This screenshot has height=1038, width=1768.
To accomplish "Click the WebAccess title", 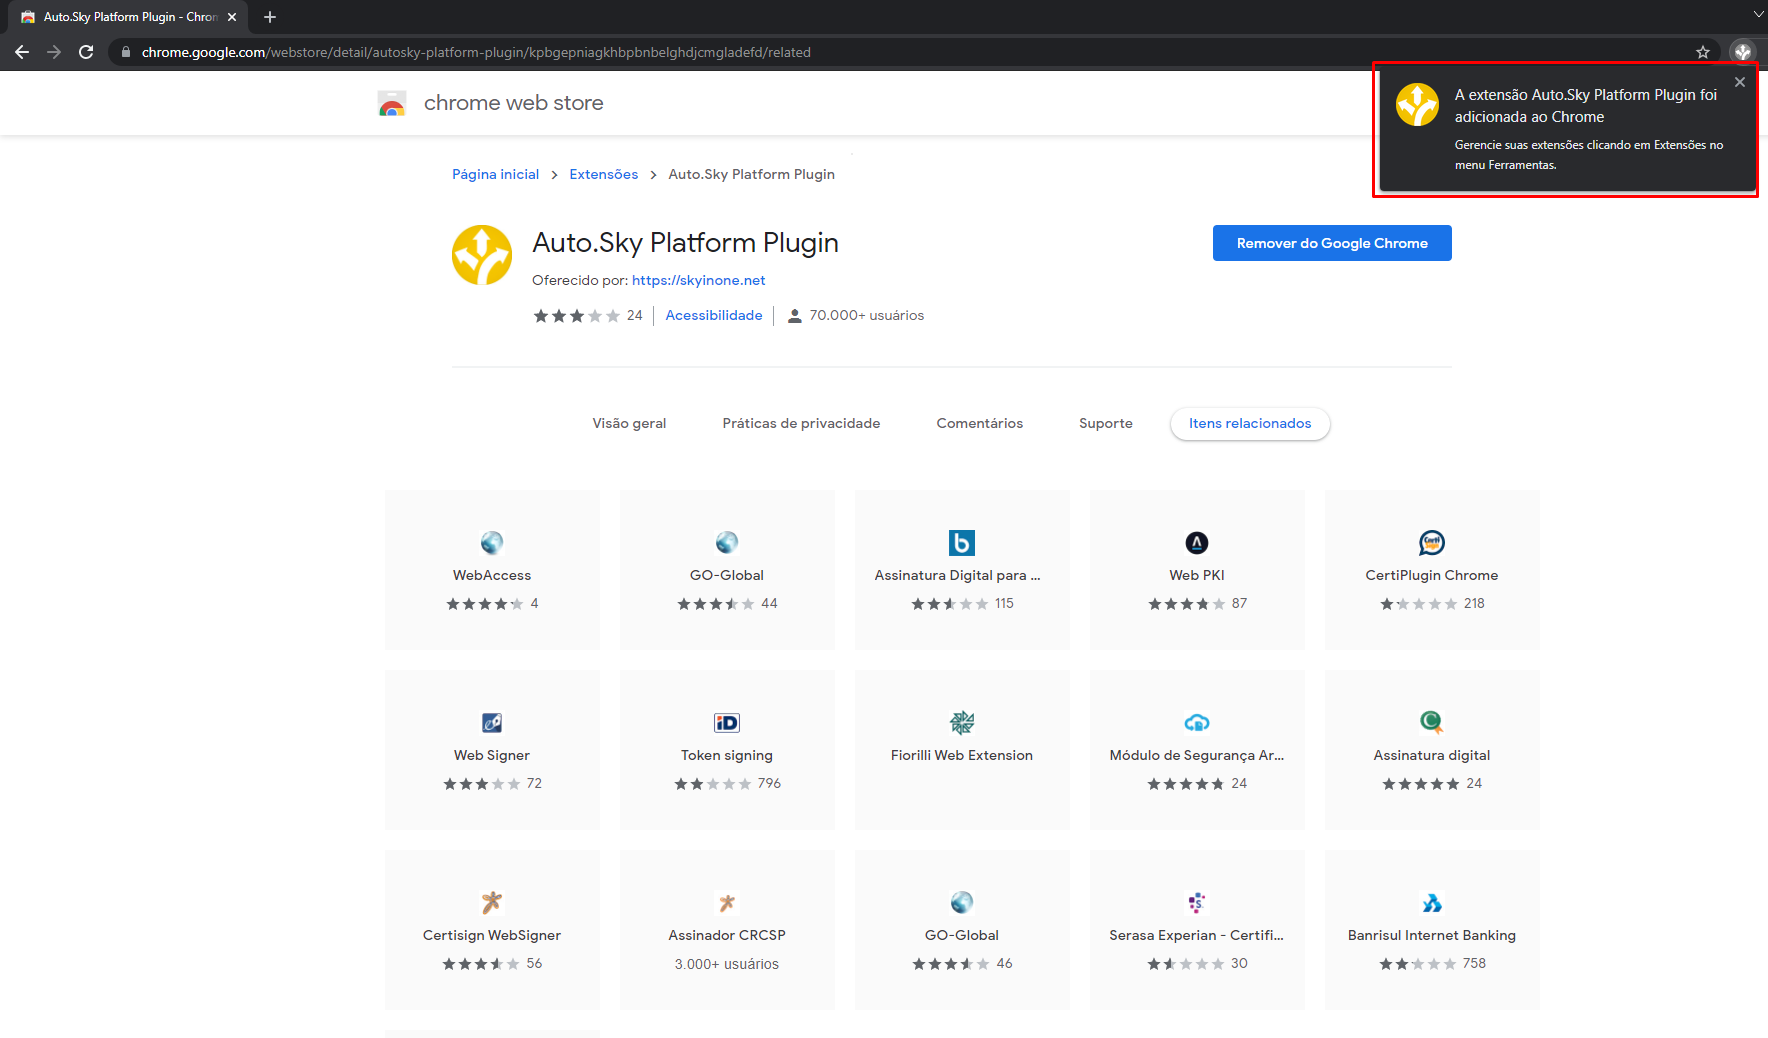I will tap(492, 575).
